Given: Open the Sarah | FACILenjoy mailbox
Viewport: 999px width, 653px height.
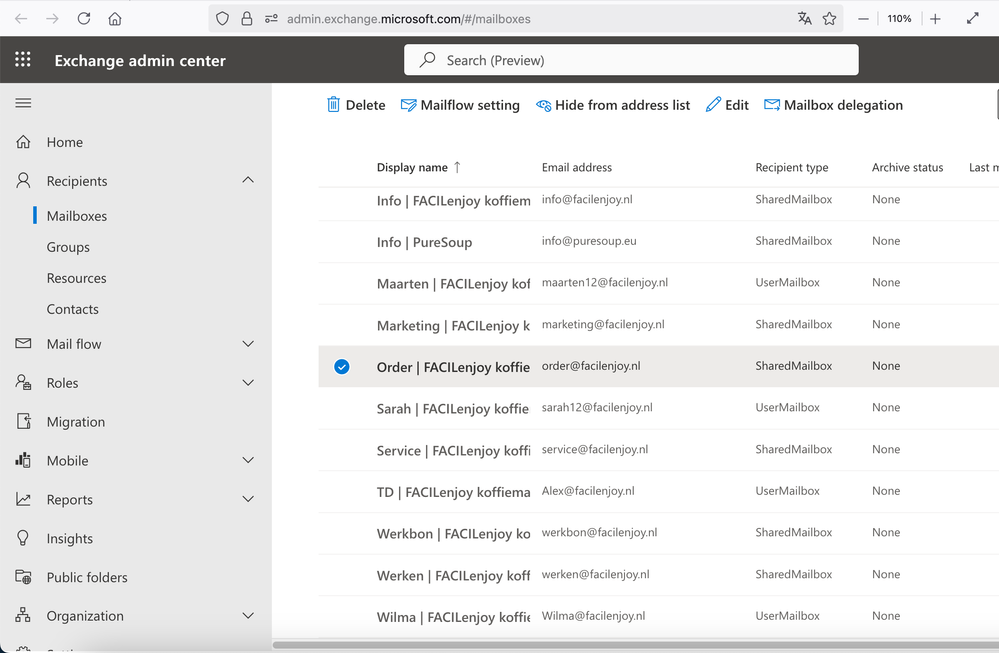Looking at the screenshot, I should [x=453, y=408].
